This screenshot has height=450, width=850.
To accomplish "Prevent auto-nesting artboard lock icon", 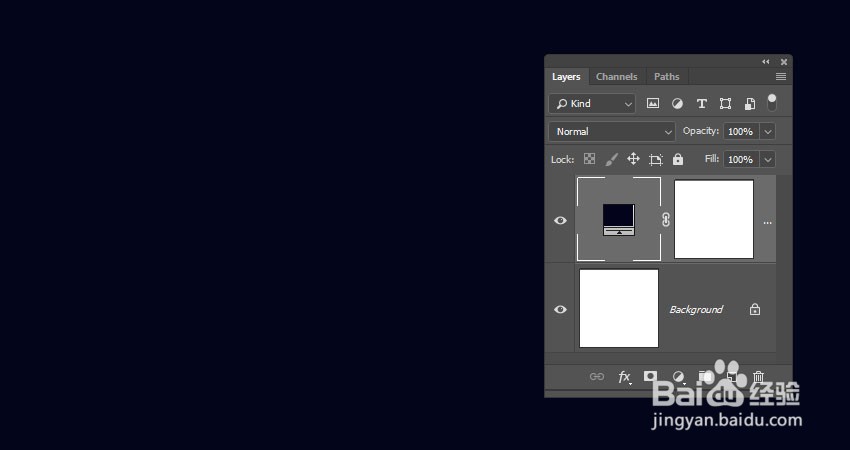I will [656, 159].
